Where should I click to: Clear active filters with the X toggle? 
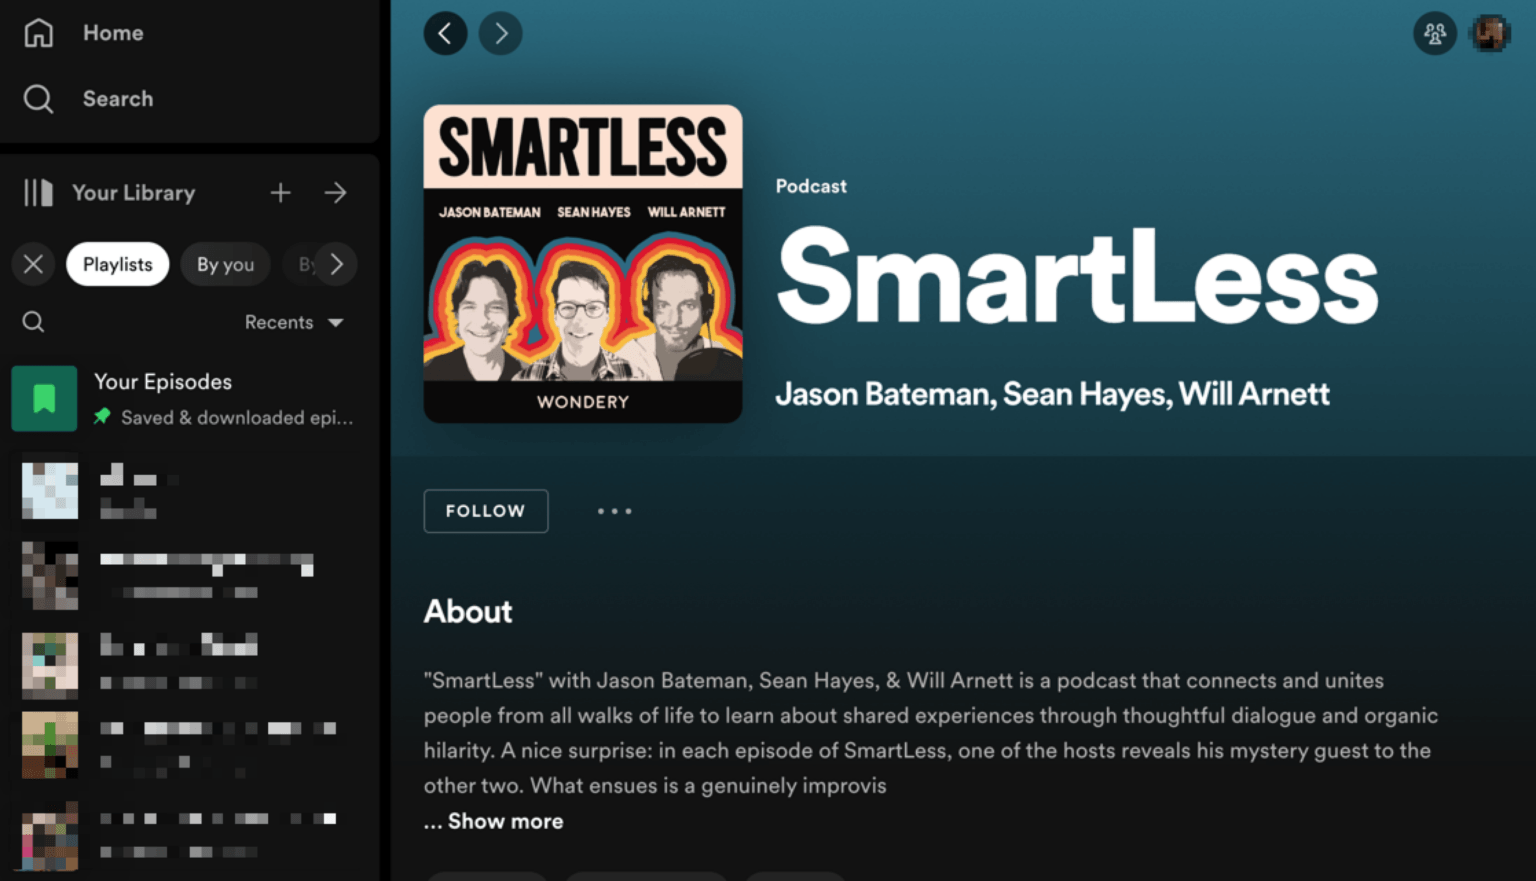tap(33, 264)
